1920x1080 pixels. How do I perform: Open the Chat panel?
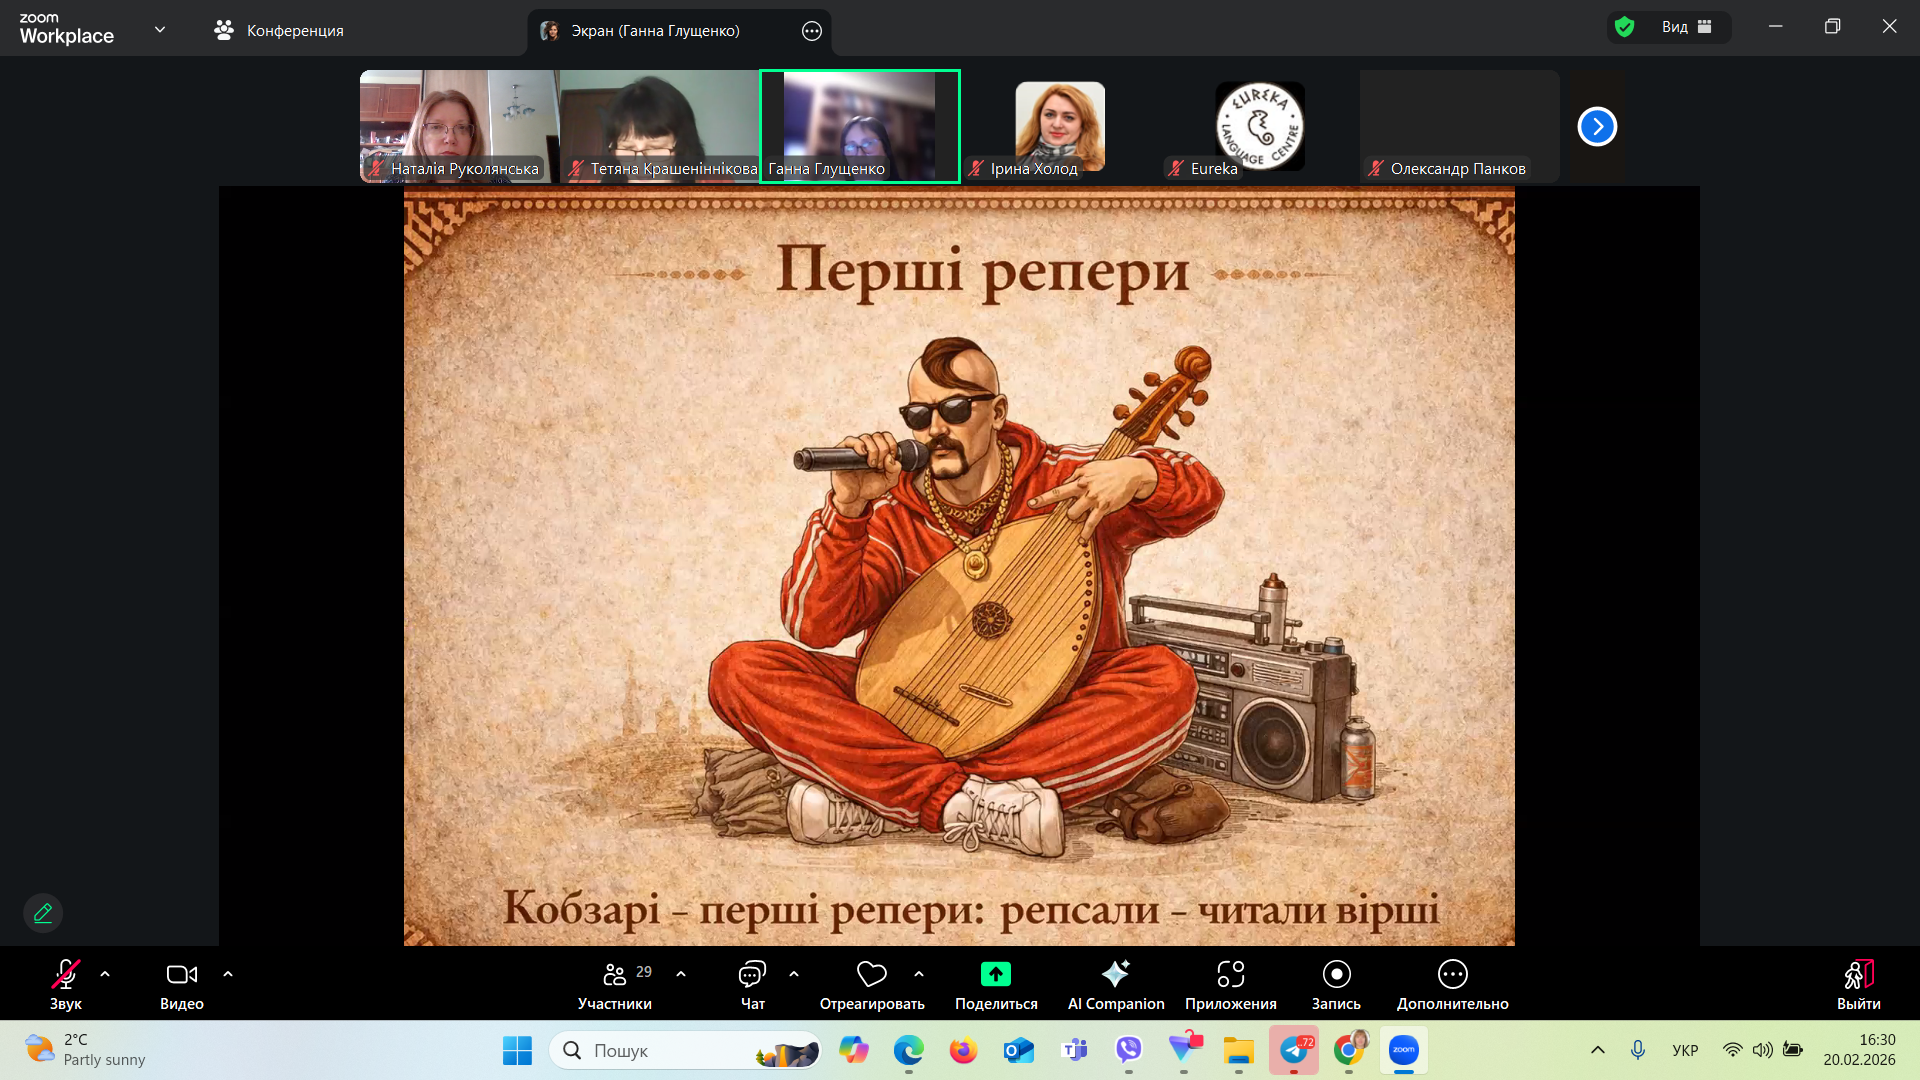click(752, 984)
